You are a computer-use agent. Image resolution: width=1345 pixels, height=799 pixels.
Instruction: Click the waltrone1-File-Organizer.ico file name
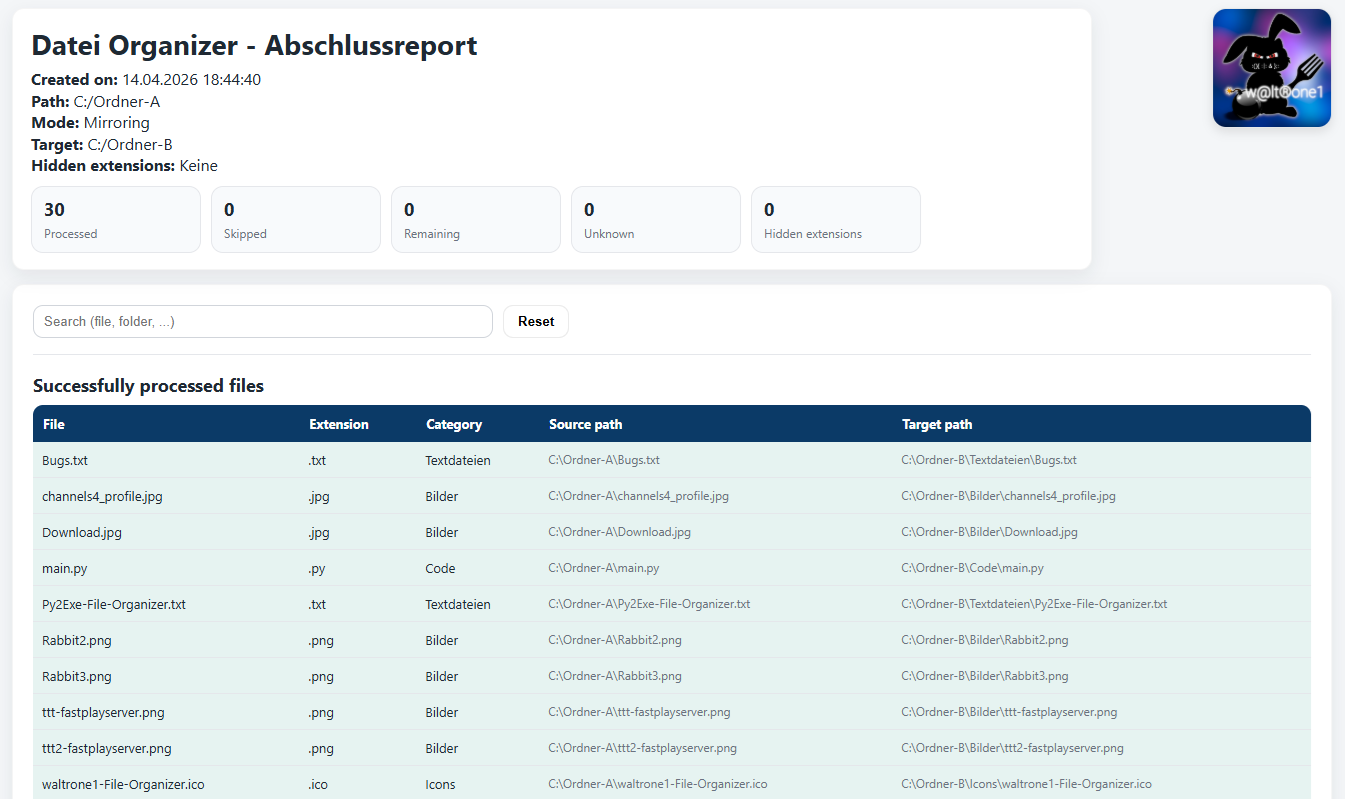123,785
